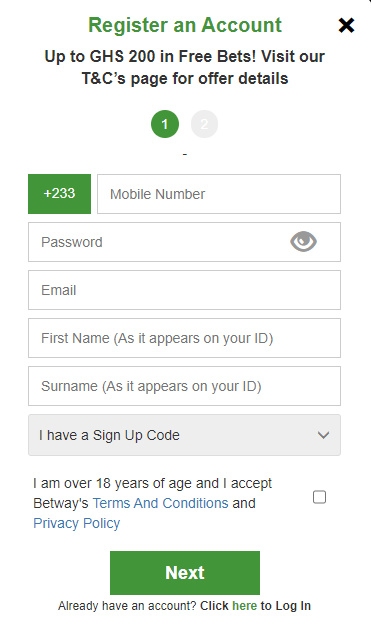
Task: Click the +233 country code box
Action: coord(59,194)
